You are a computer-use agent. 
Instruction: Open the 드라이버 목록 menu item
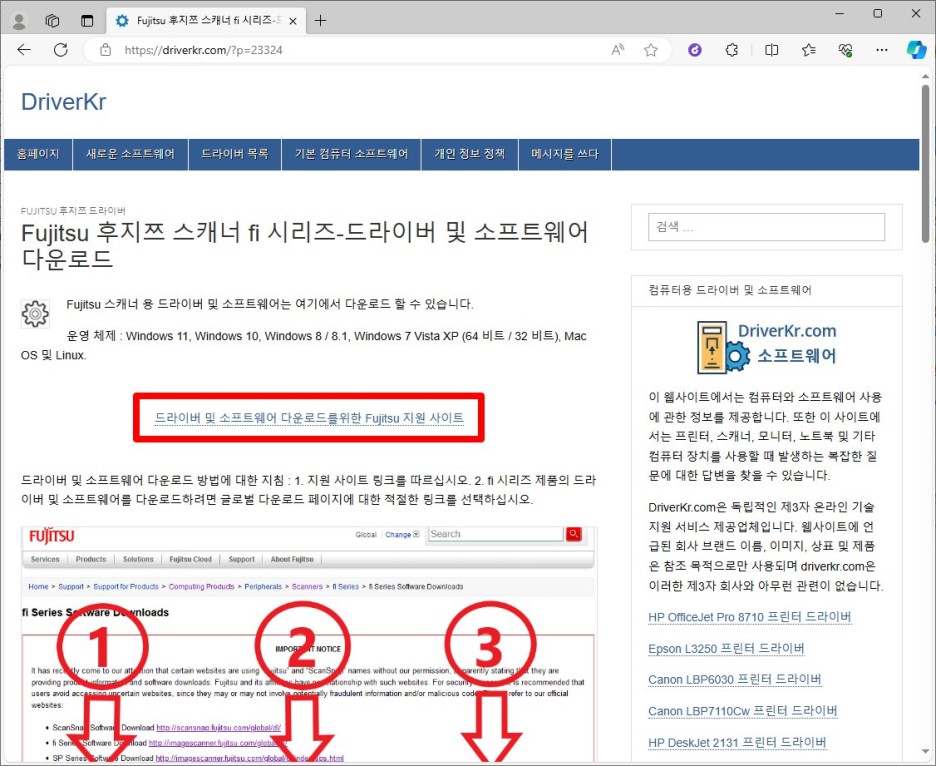coord(235,154)
